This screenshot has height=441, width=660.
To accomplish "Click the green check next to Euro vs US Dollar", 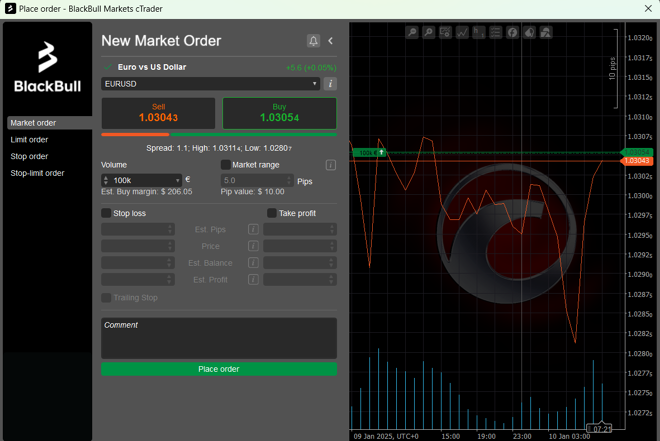I will [108, 67].
